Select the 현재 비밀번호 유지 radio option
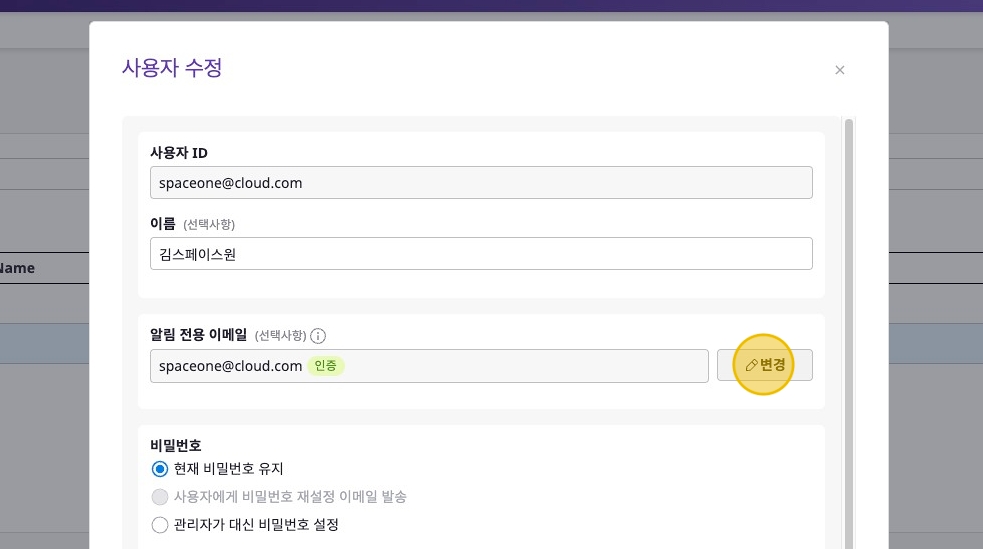 point(160,469)
